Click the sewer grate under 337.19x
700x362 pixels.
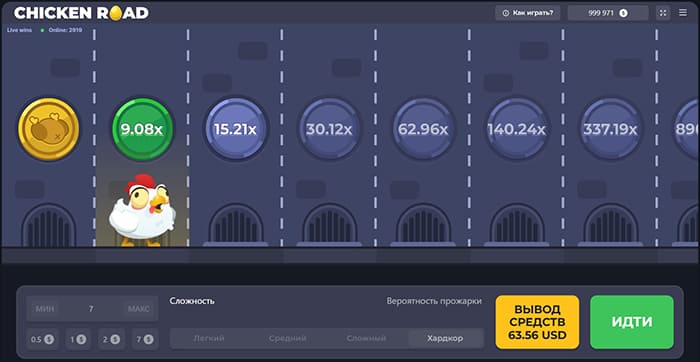(x=611, y=225)
